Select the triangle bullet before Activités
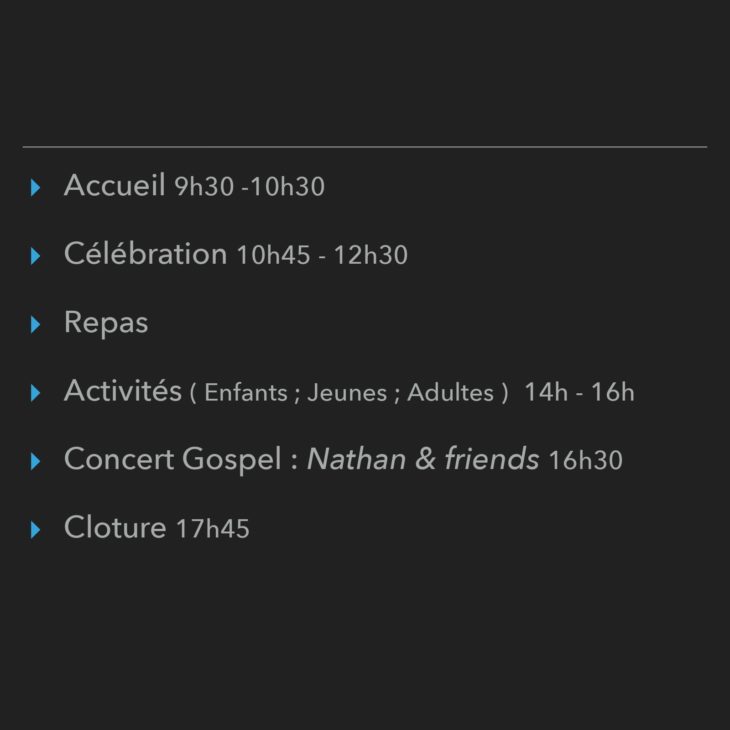Viewport: 730px width, 730px height. [35, 393]
